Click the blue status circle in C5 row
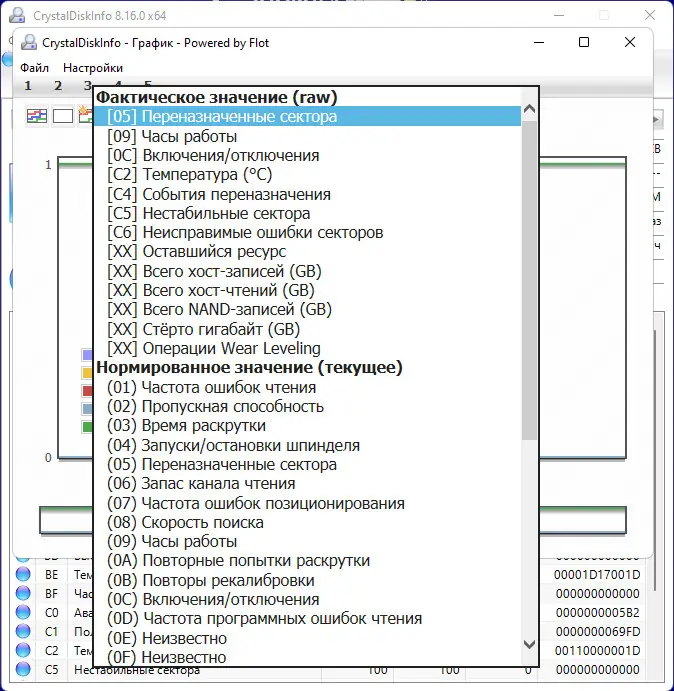 pos(23,669)
